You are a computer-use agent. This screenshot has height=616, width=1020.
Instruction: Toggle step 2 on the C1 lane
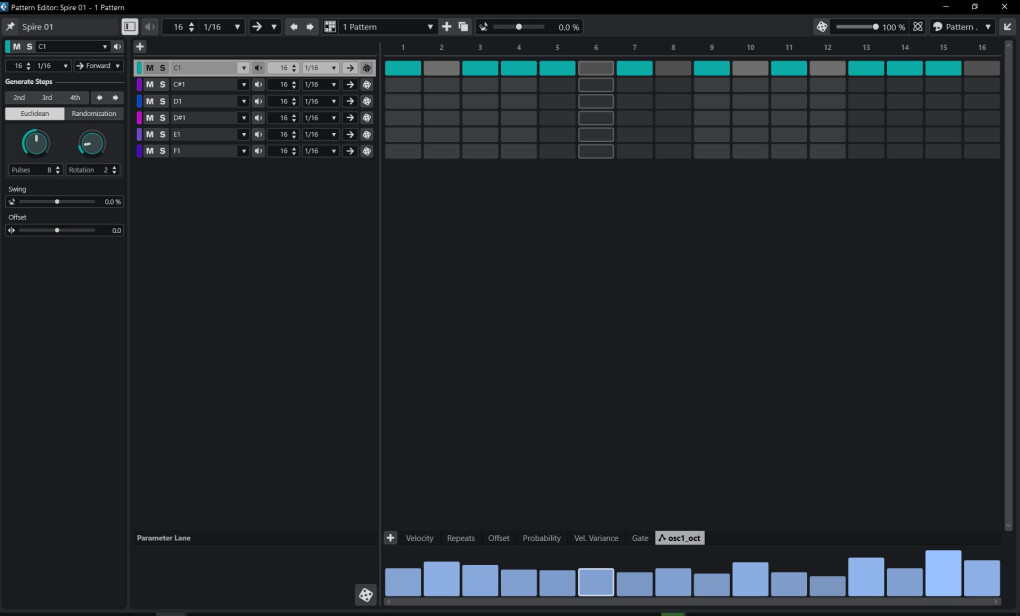(x=442, y=68)
